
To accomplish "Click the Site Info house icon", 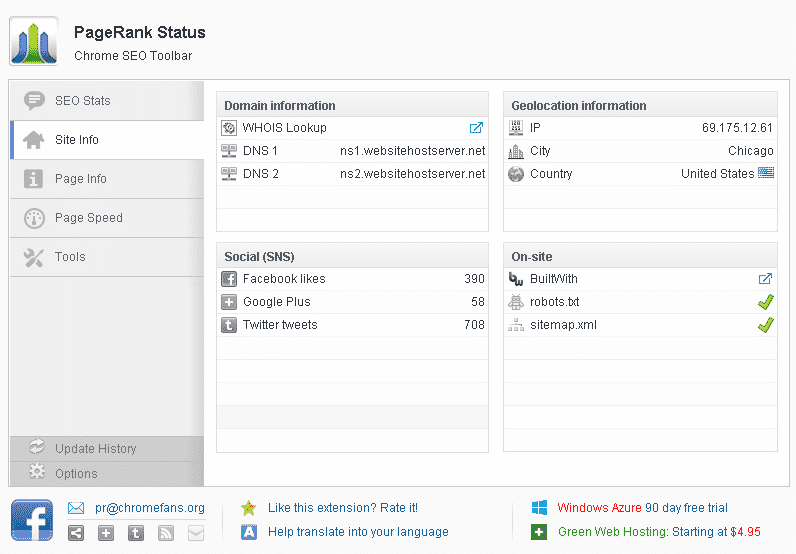I will coord(34,140).
